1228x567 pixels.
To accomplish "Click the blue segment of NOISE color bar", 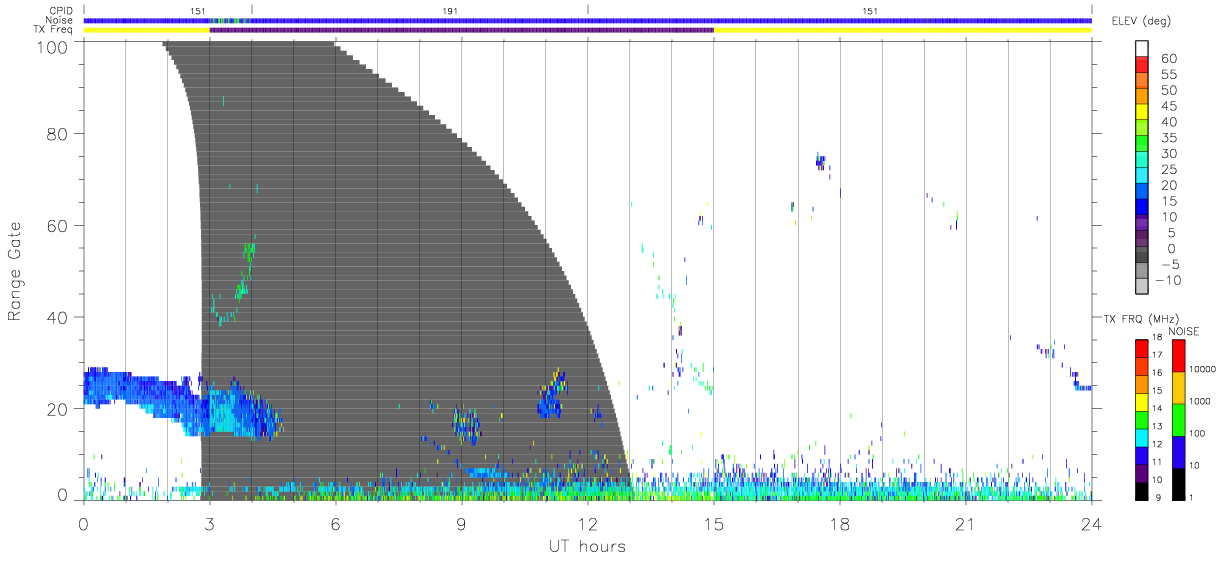I will [1181, 452].
